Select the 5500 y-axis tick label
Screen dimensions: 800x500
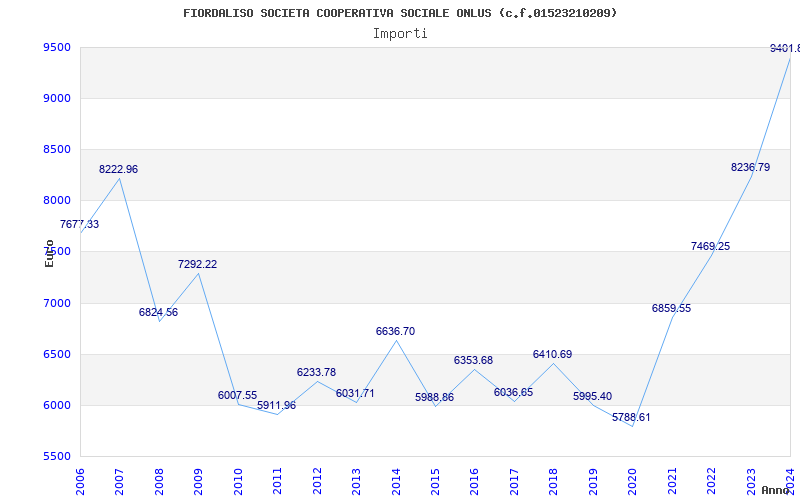tap(56, 456)
